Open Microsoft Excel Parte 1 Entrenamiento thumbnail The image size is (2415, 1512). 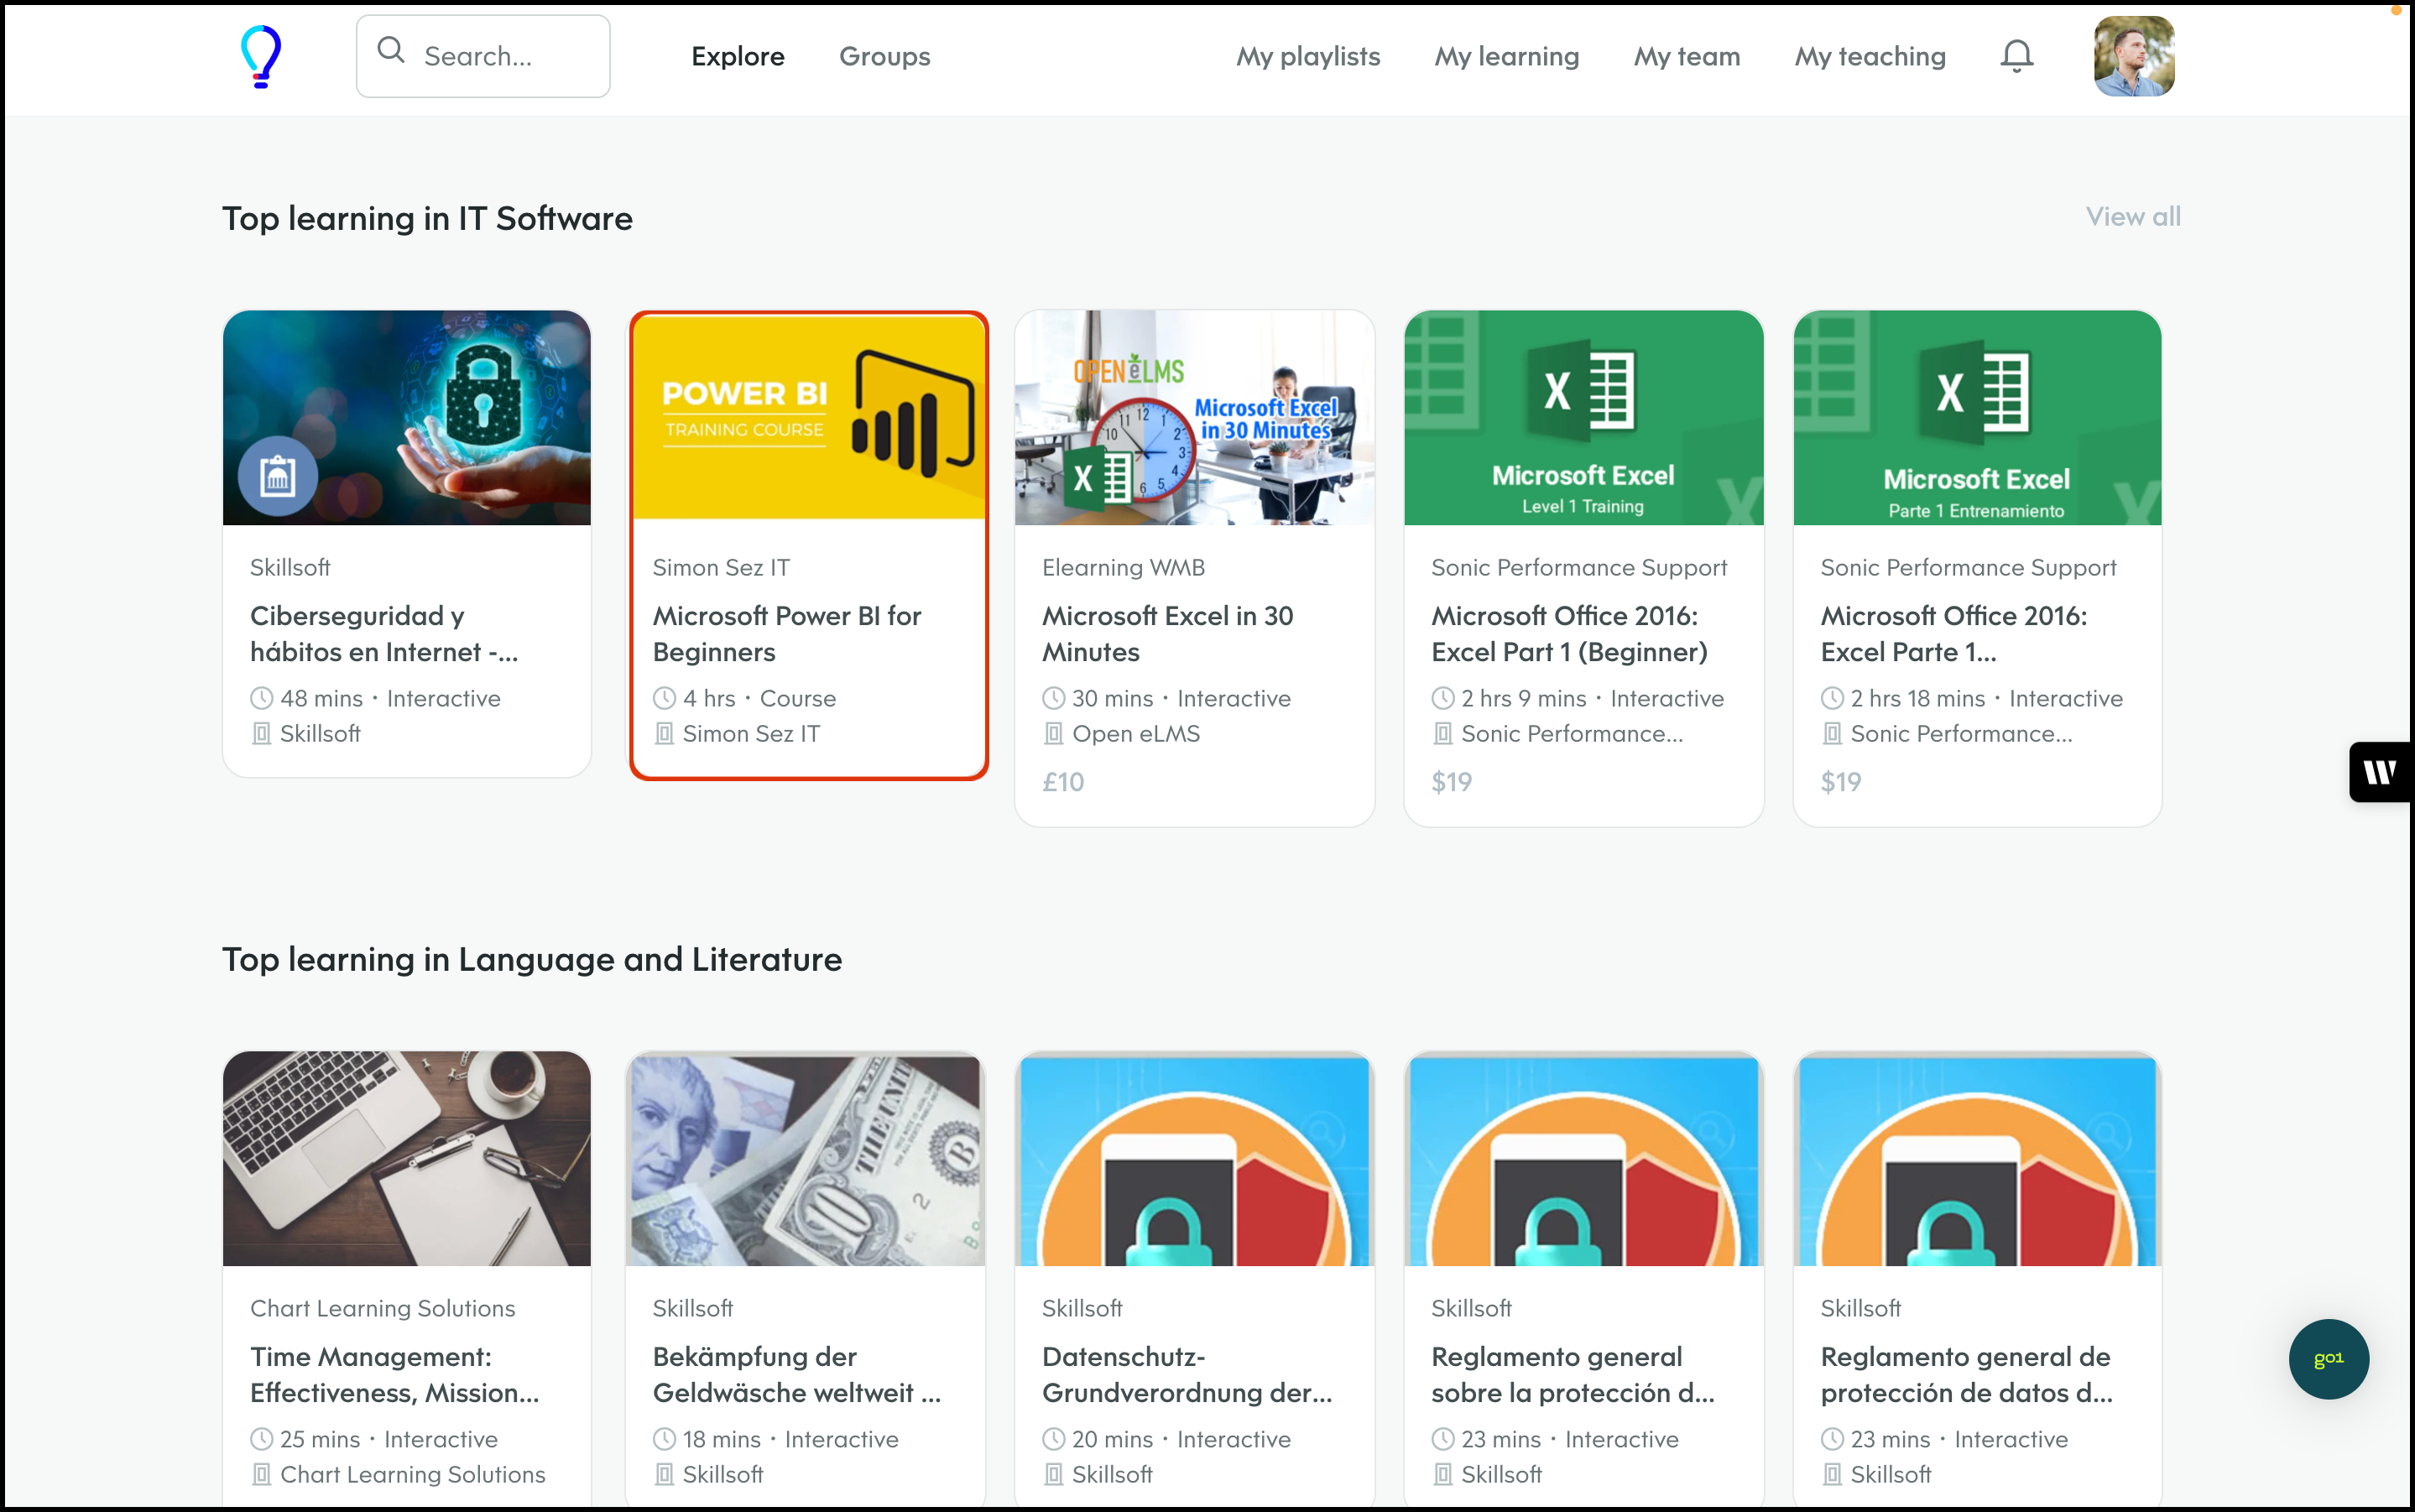tap(1977, 418)
